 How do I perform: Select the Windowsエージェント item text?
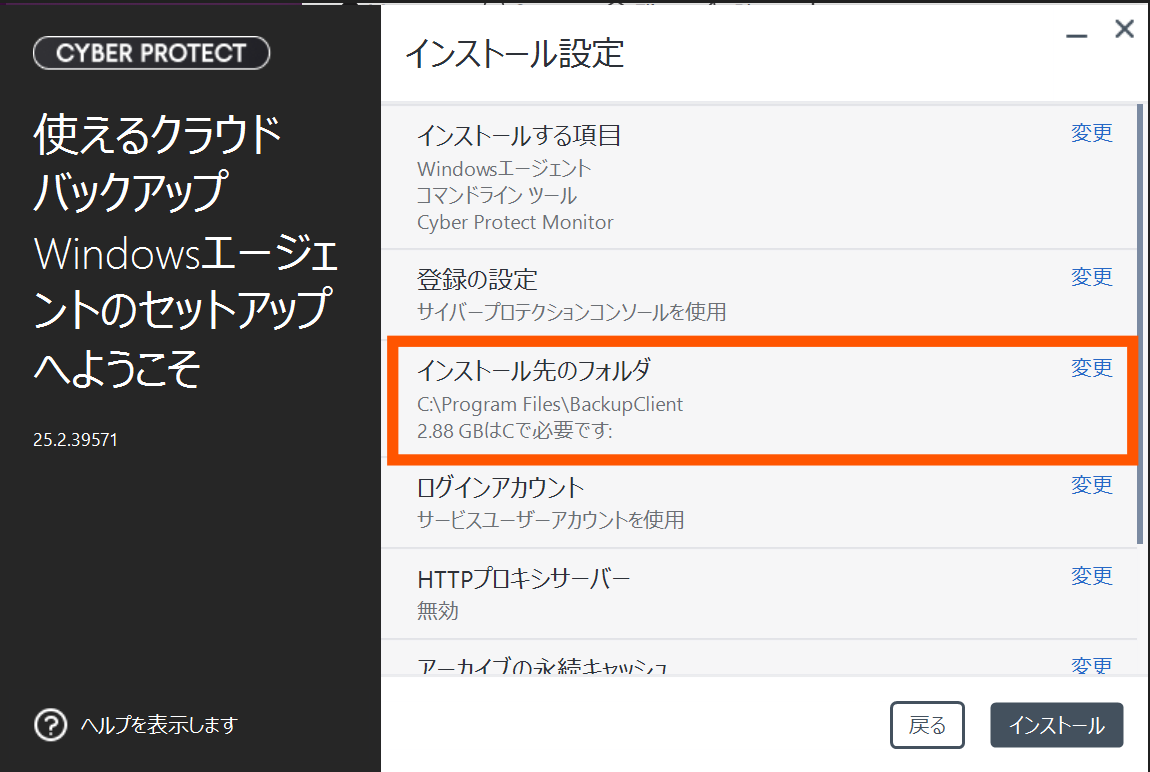504,169
